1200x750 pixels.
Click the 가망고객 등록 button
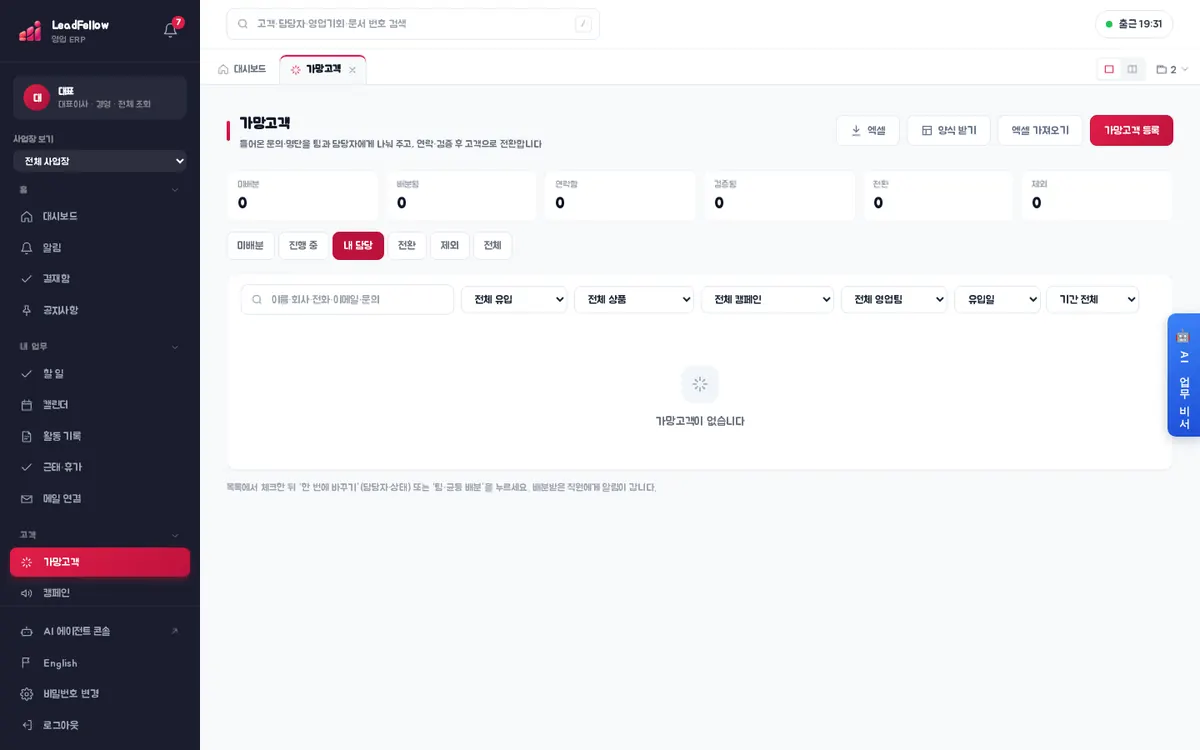click(x=1131, y=130)
